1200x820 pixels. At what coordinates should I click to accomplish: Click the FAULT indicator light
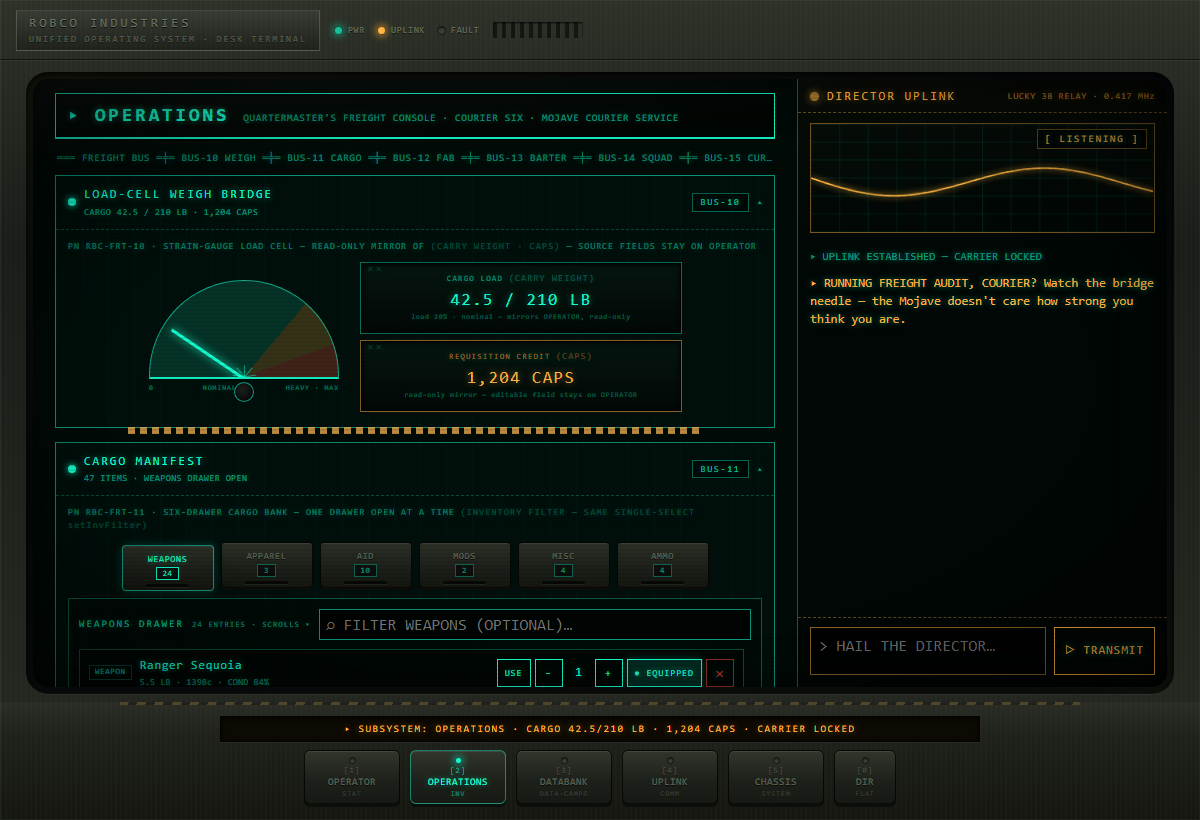(x=442, y=31)
